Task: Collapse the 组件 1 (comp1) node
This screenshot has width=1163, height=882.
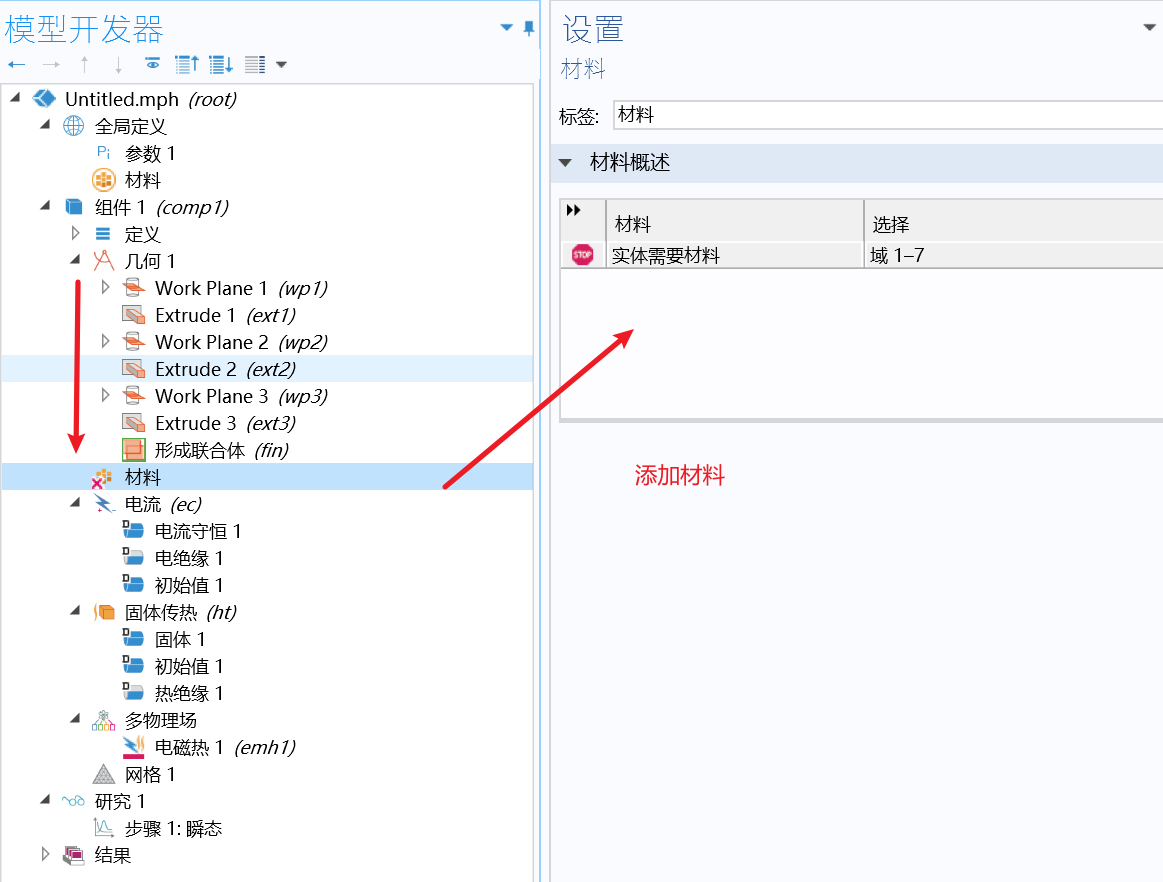Action: (45, 205)
